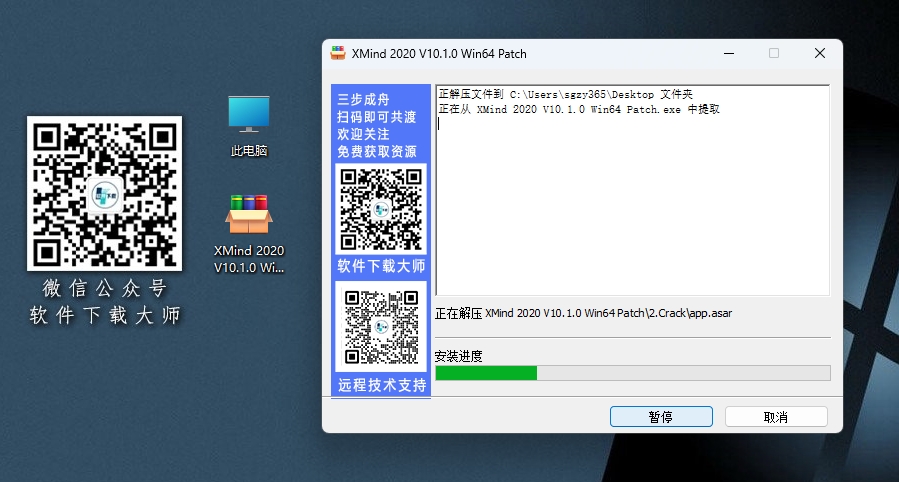Click the 免费获取资源 text in the blue panel
Image resolution: width=899 pixels, height=482 pixels.
(x=377, y=151)
